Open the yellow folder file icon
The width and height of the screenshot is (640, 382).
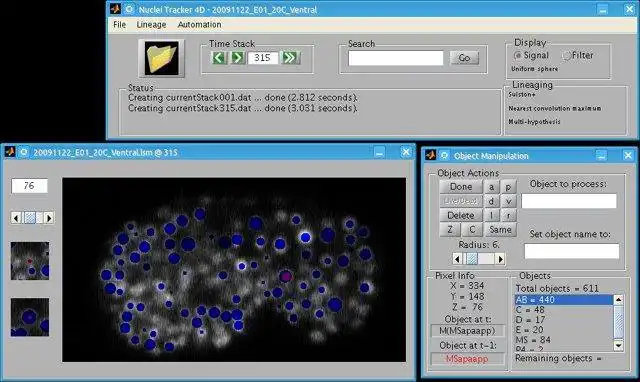[162, 58]
